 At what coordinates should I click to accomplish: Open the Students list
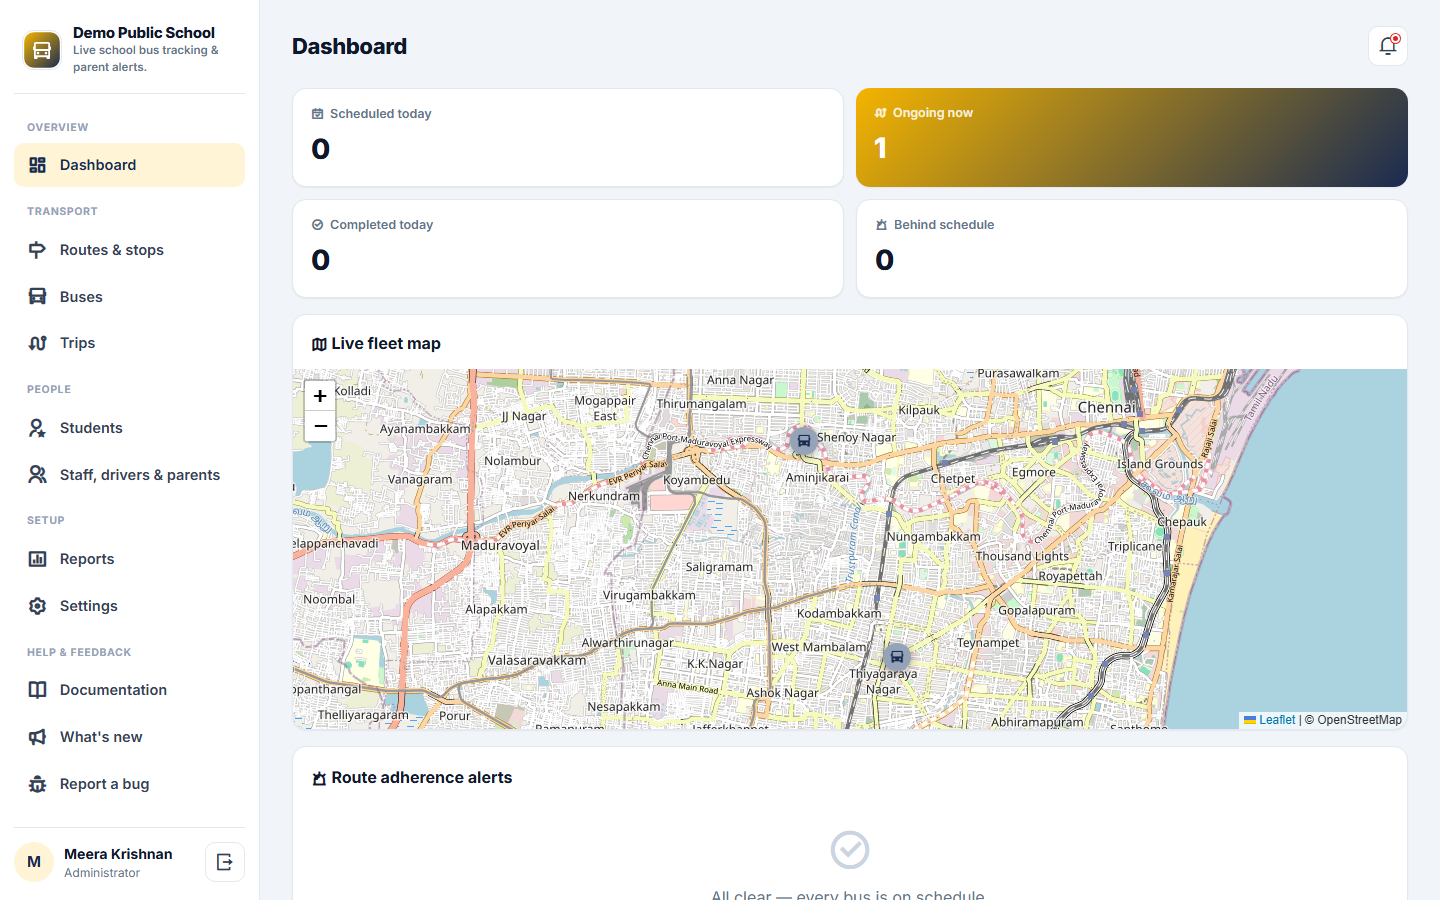point(129,428)
